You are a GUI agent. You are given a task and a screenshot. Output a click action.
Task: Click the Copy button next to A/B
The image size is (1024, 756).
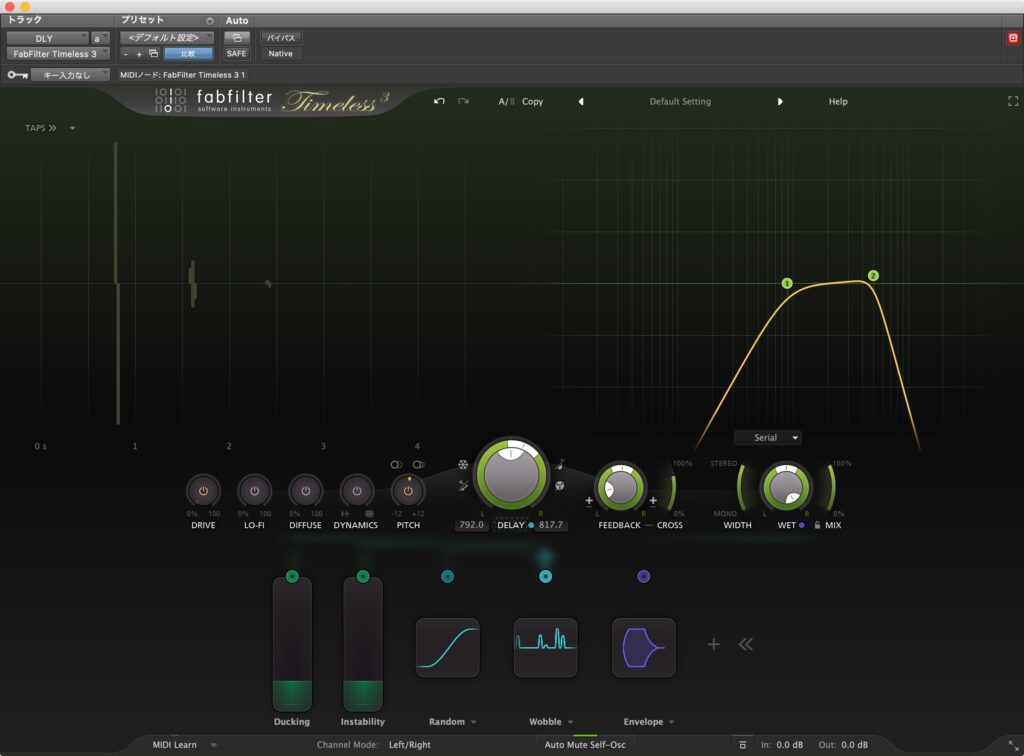coord(532,101)
